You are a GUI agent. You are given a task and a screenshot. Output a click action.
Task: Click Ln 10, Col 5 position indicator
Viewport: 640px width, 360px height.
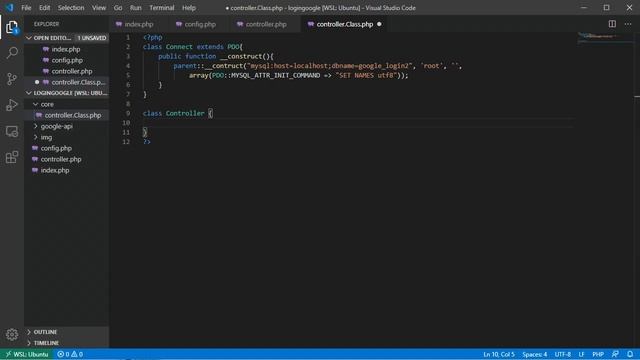point(499,354)
